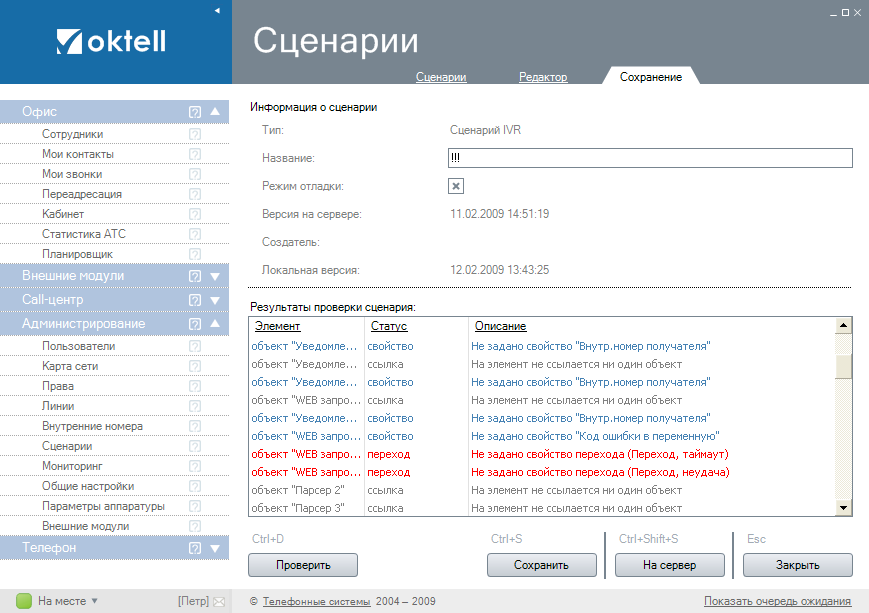Expand the Внешние модули section
Viewport: 869px width, 613px height.
(x=215, y=276)
